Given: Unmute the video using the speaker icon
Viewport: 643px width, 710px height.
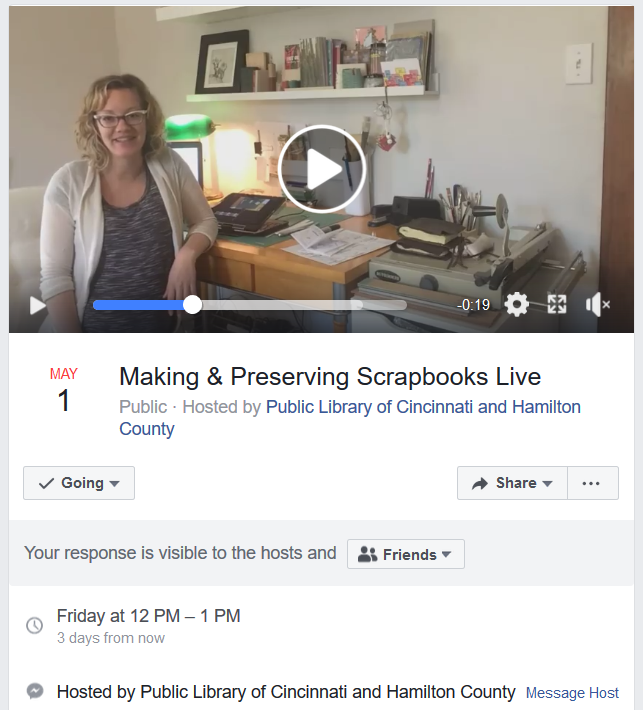Looking at the screenshot, I should [597, 304].
